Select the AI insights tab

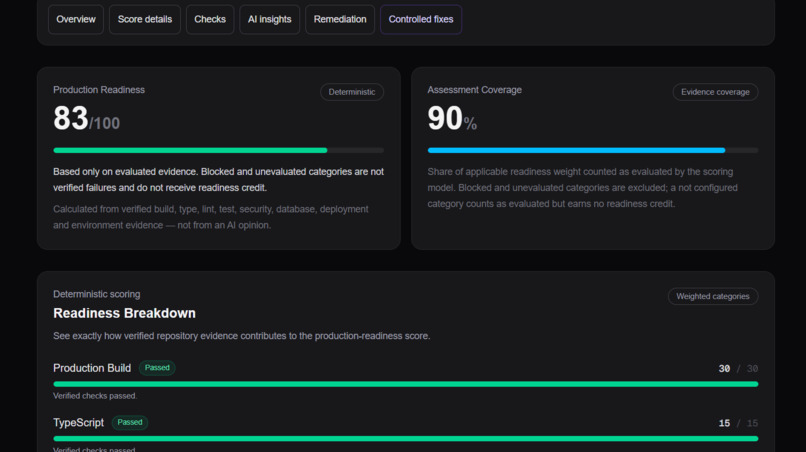(x=269, y=20)
